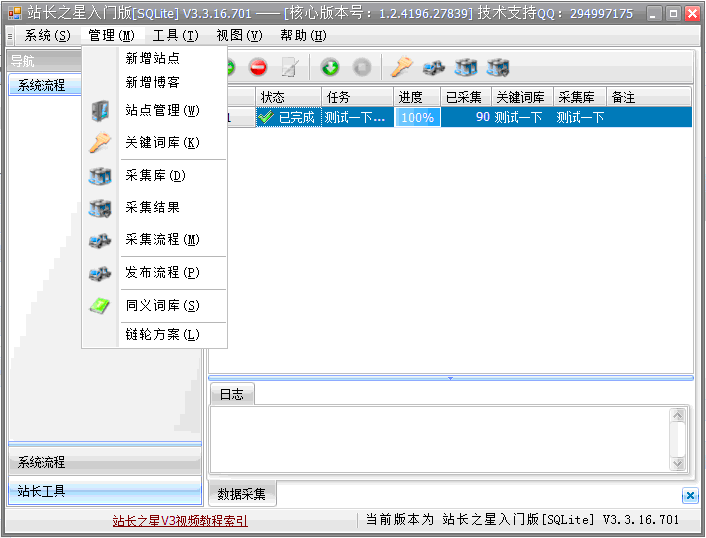Click the database icon beside 采集库
This screenshot has width=706, height=538.
[100, 176]
